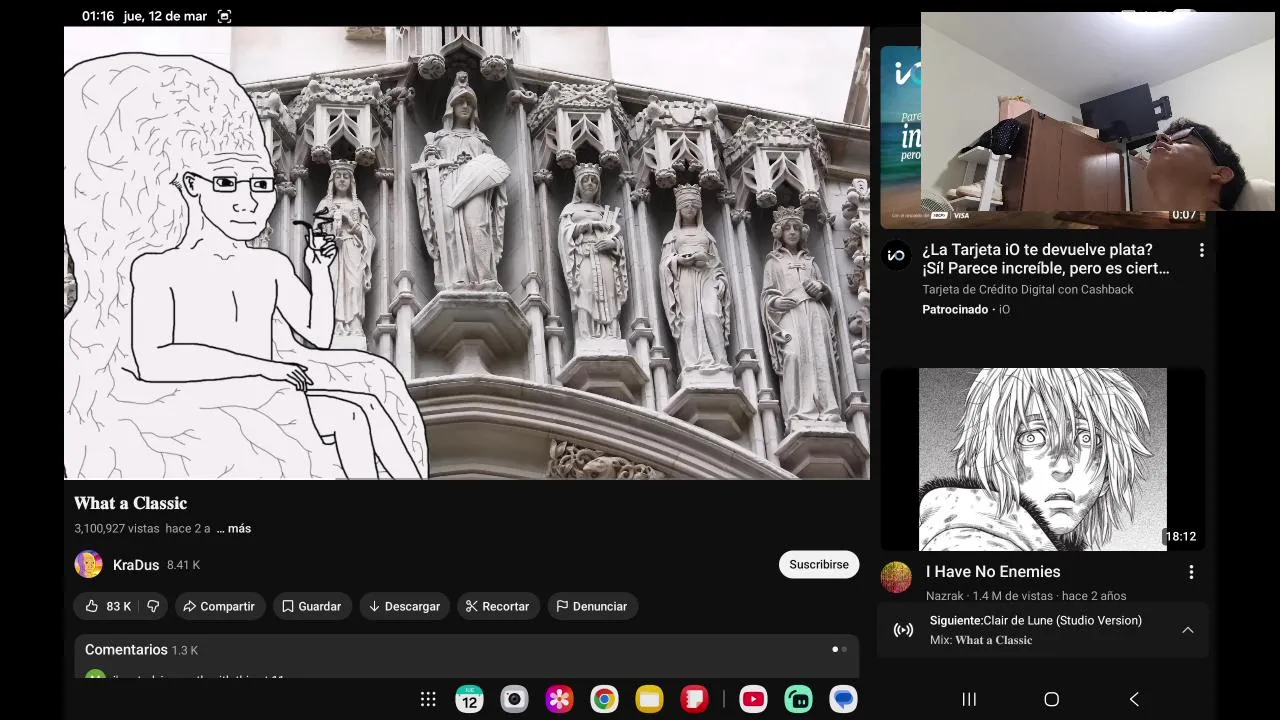Click the Nazrak channel avatar

(x=896, y=577)
